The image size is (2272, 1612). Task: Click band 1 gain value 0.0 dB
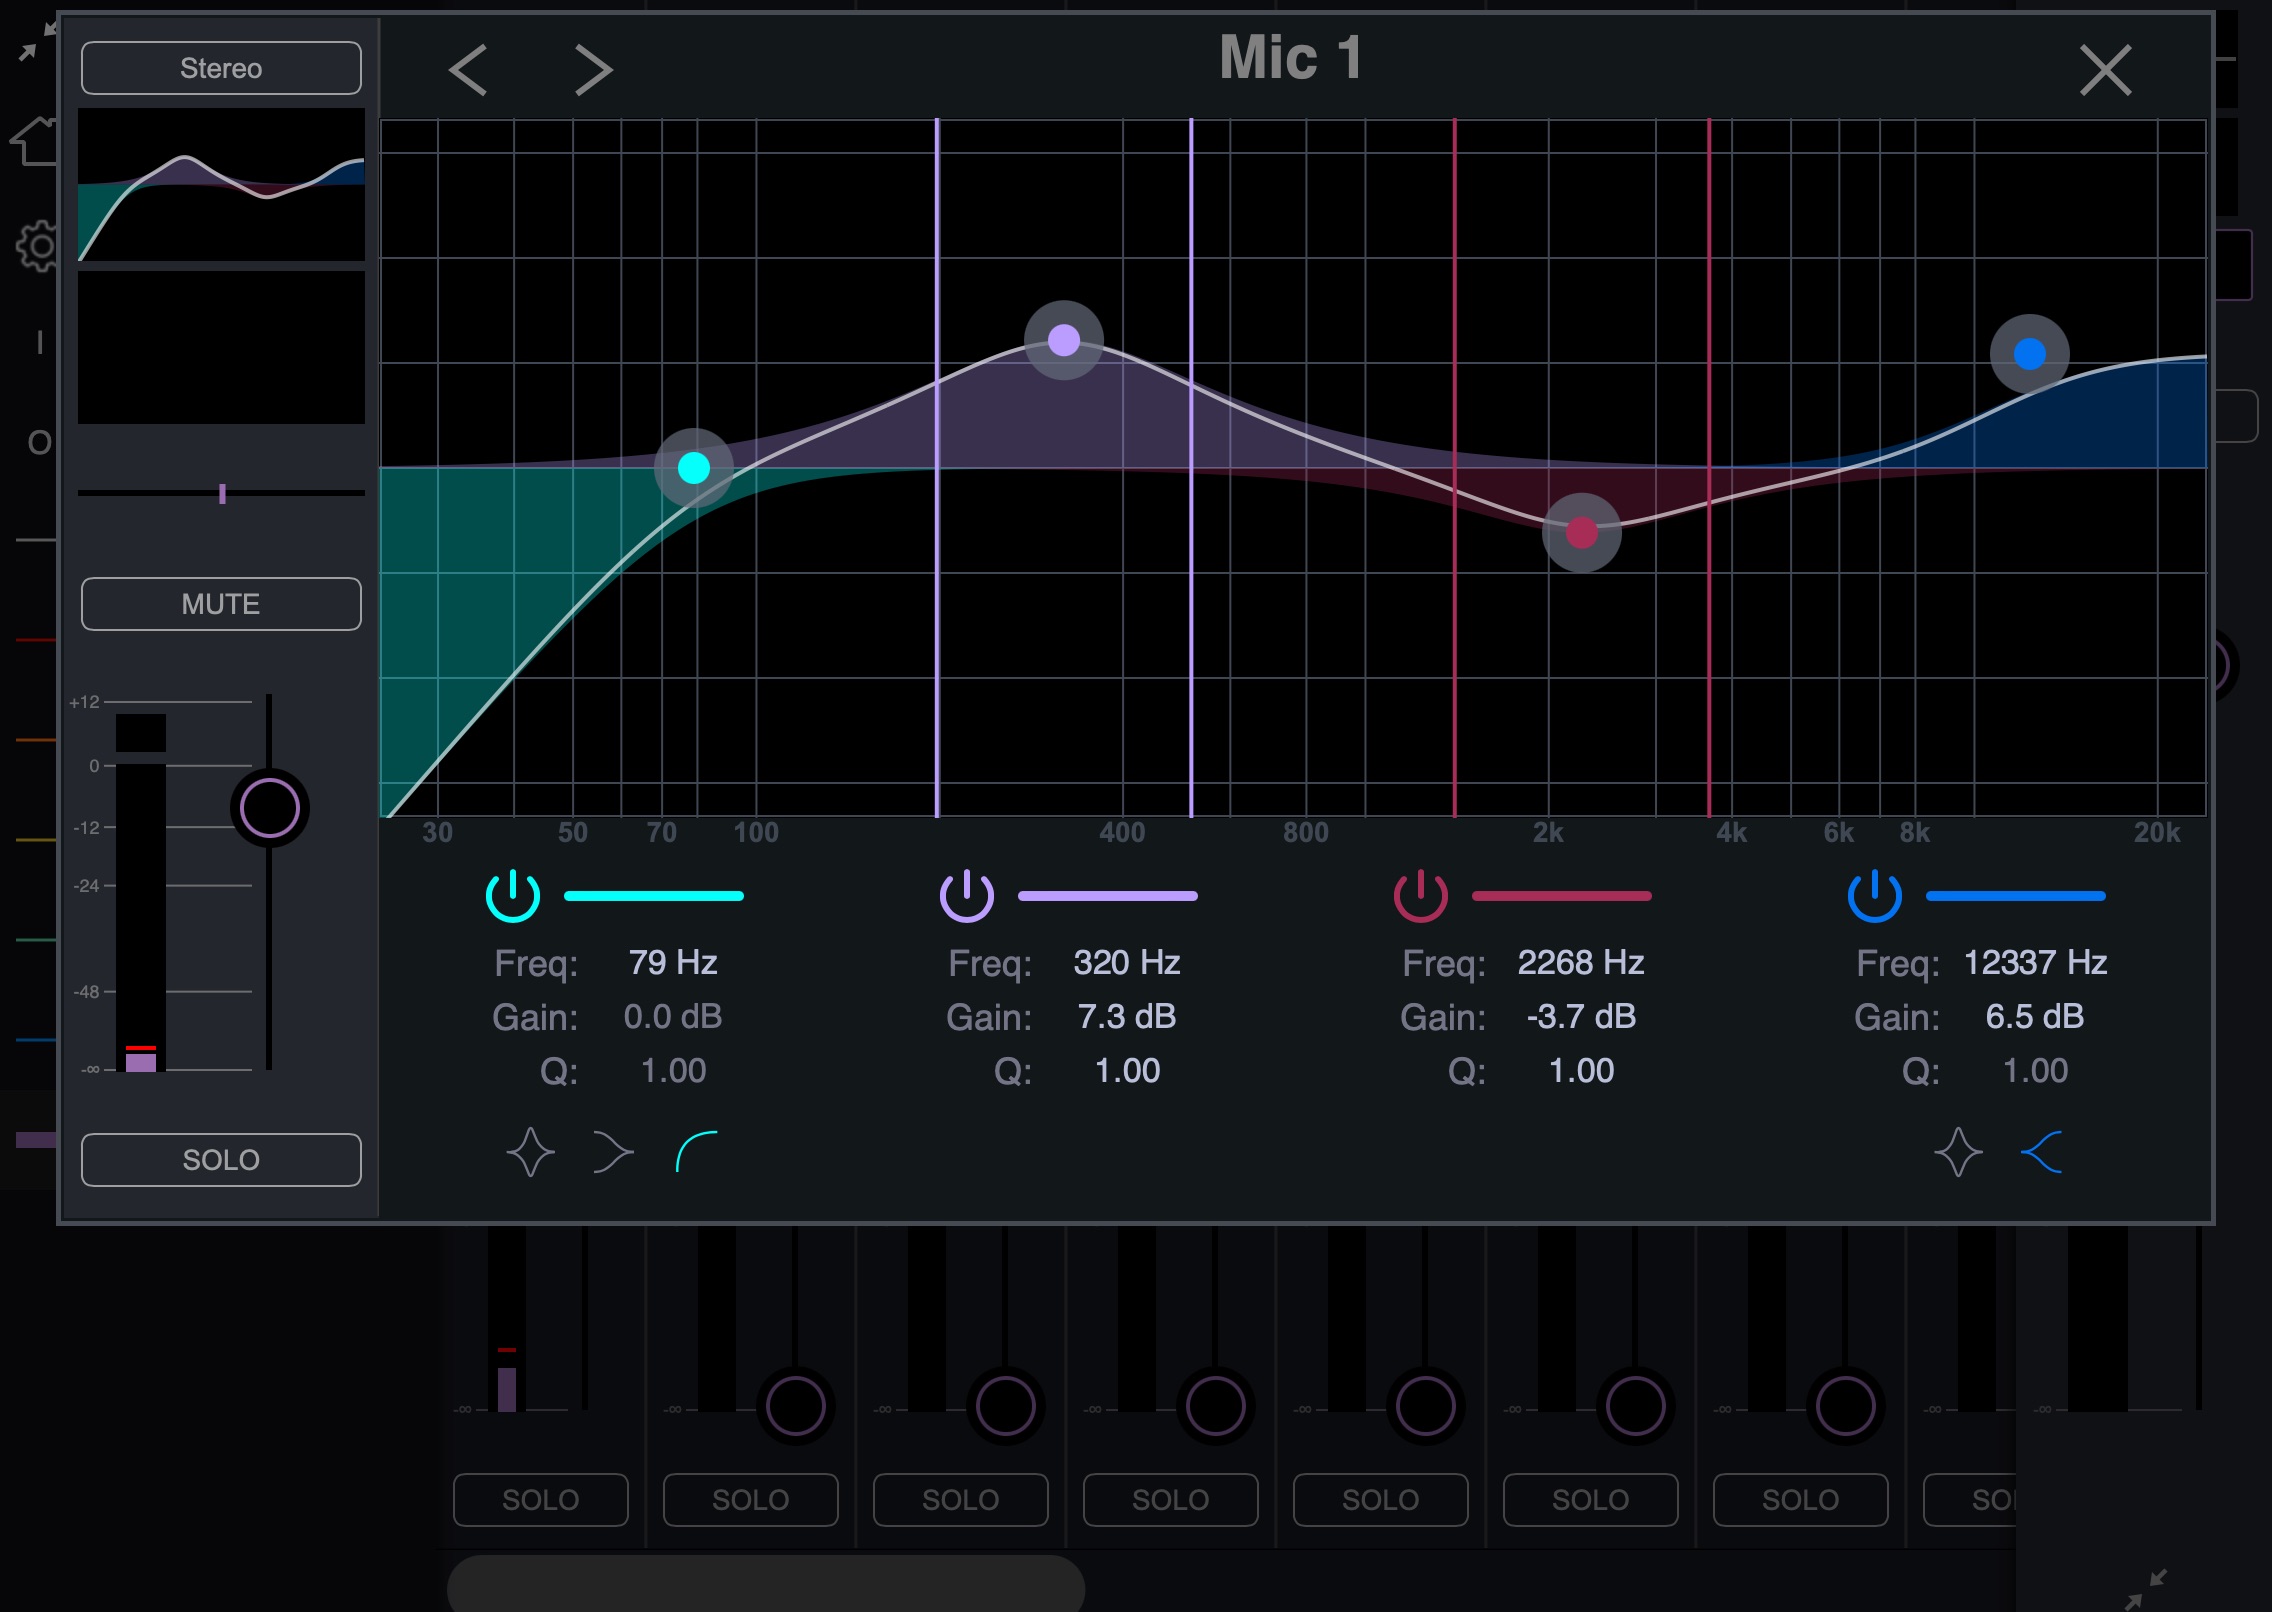pos(673,1016)
